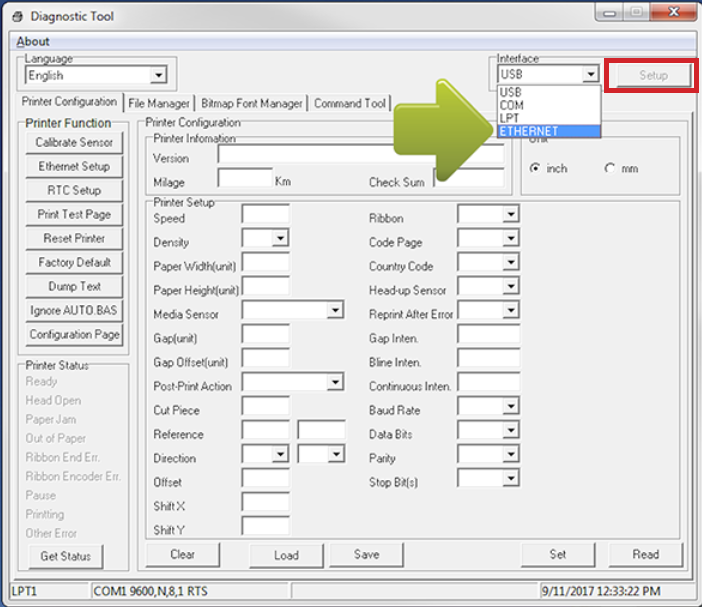
Task: Select the mm unit radio button
Action: click(x=610, y=168)
